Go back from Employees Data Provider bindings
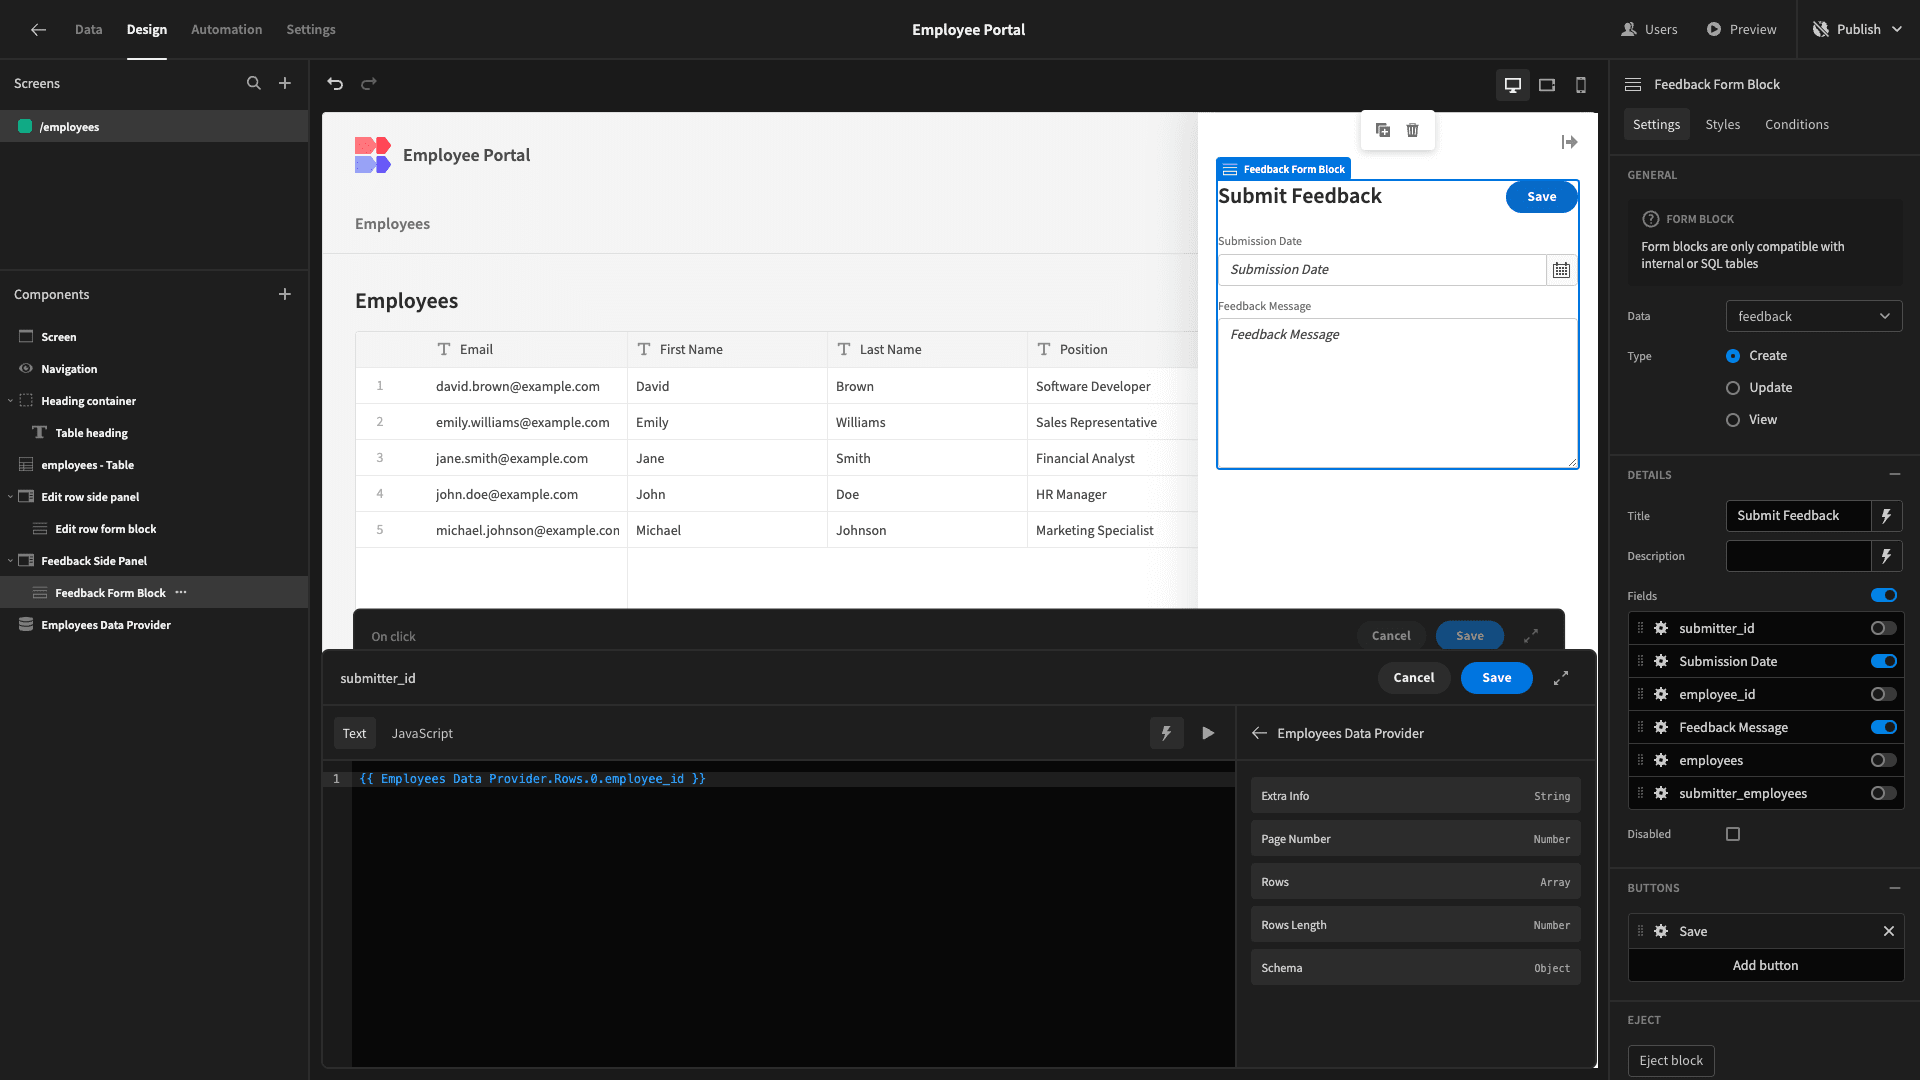Screen dimensions: 1920x1080 (1259, 733)
